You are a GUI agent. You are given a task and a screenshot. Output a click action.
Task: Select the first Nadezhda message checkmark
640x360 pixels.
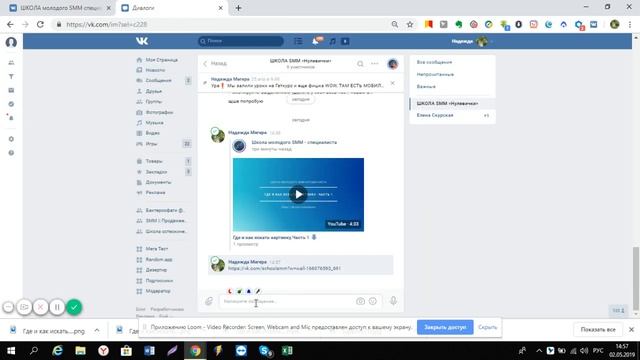215,131
